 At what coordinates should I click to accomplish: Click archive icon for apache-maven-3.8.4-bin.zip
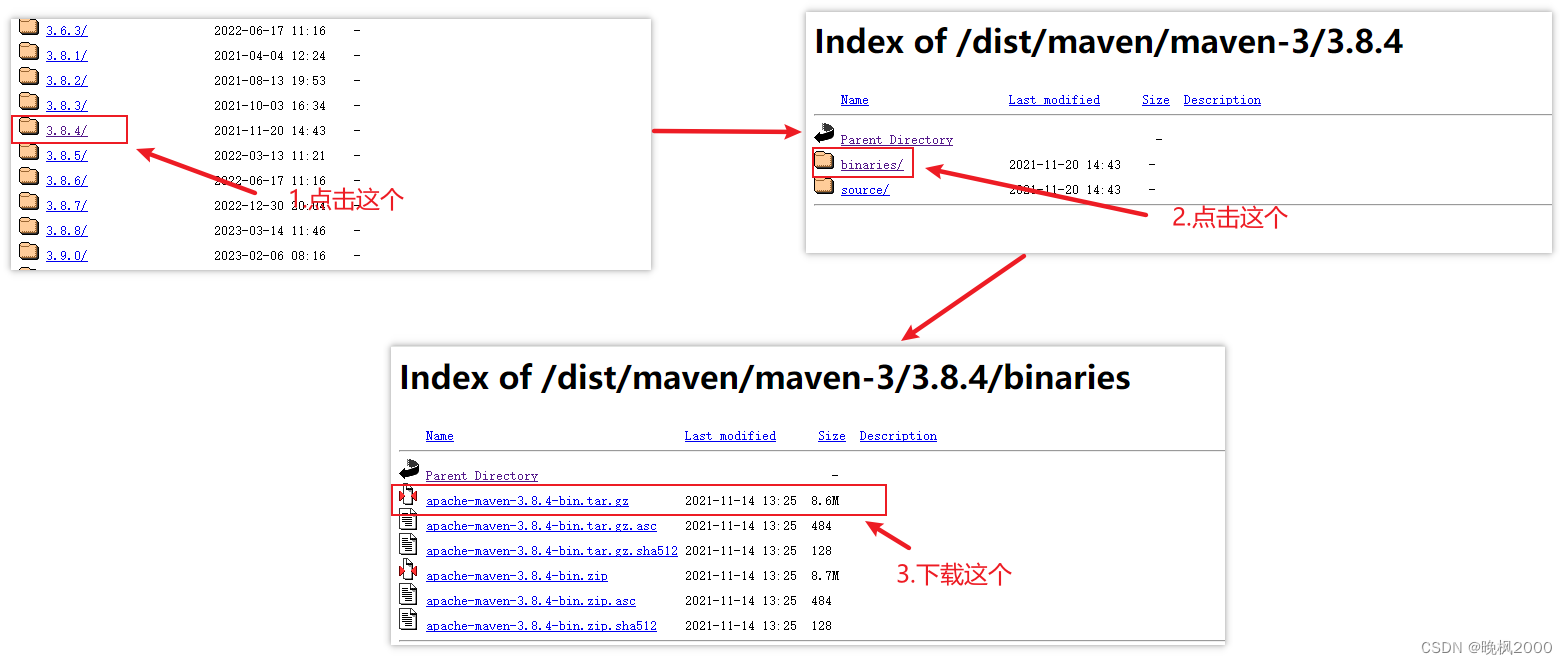click(408, 571)
